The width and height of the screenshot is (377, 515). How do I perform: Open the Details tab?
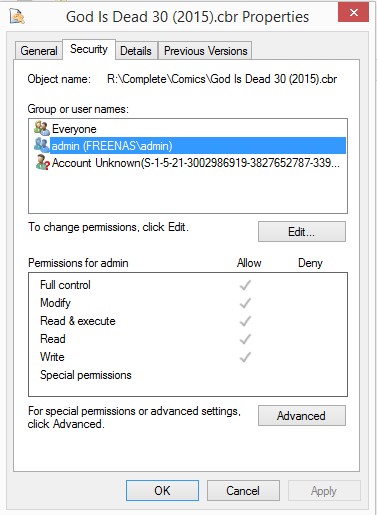pyautogui.click(x=136, y=51)
